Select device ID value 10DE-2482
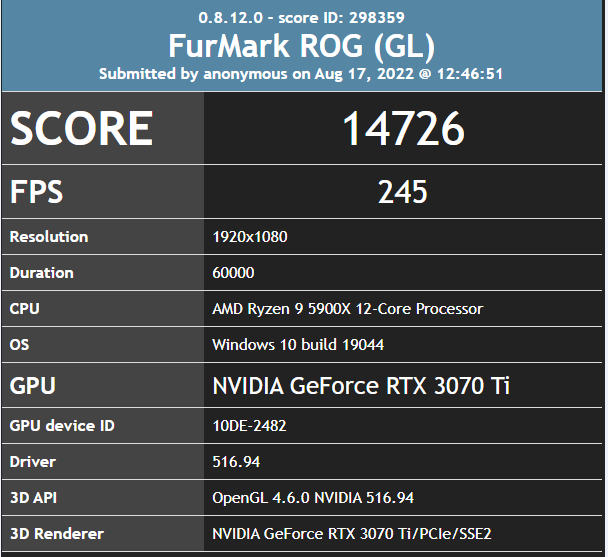Screen dimensions: 608x557 (x=249, y=426)
